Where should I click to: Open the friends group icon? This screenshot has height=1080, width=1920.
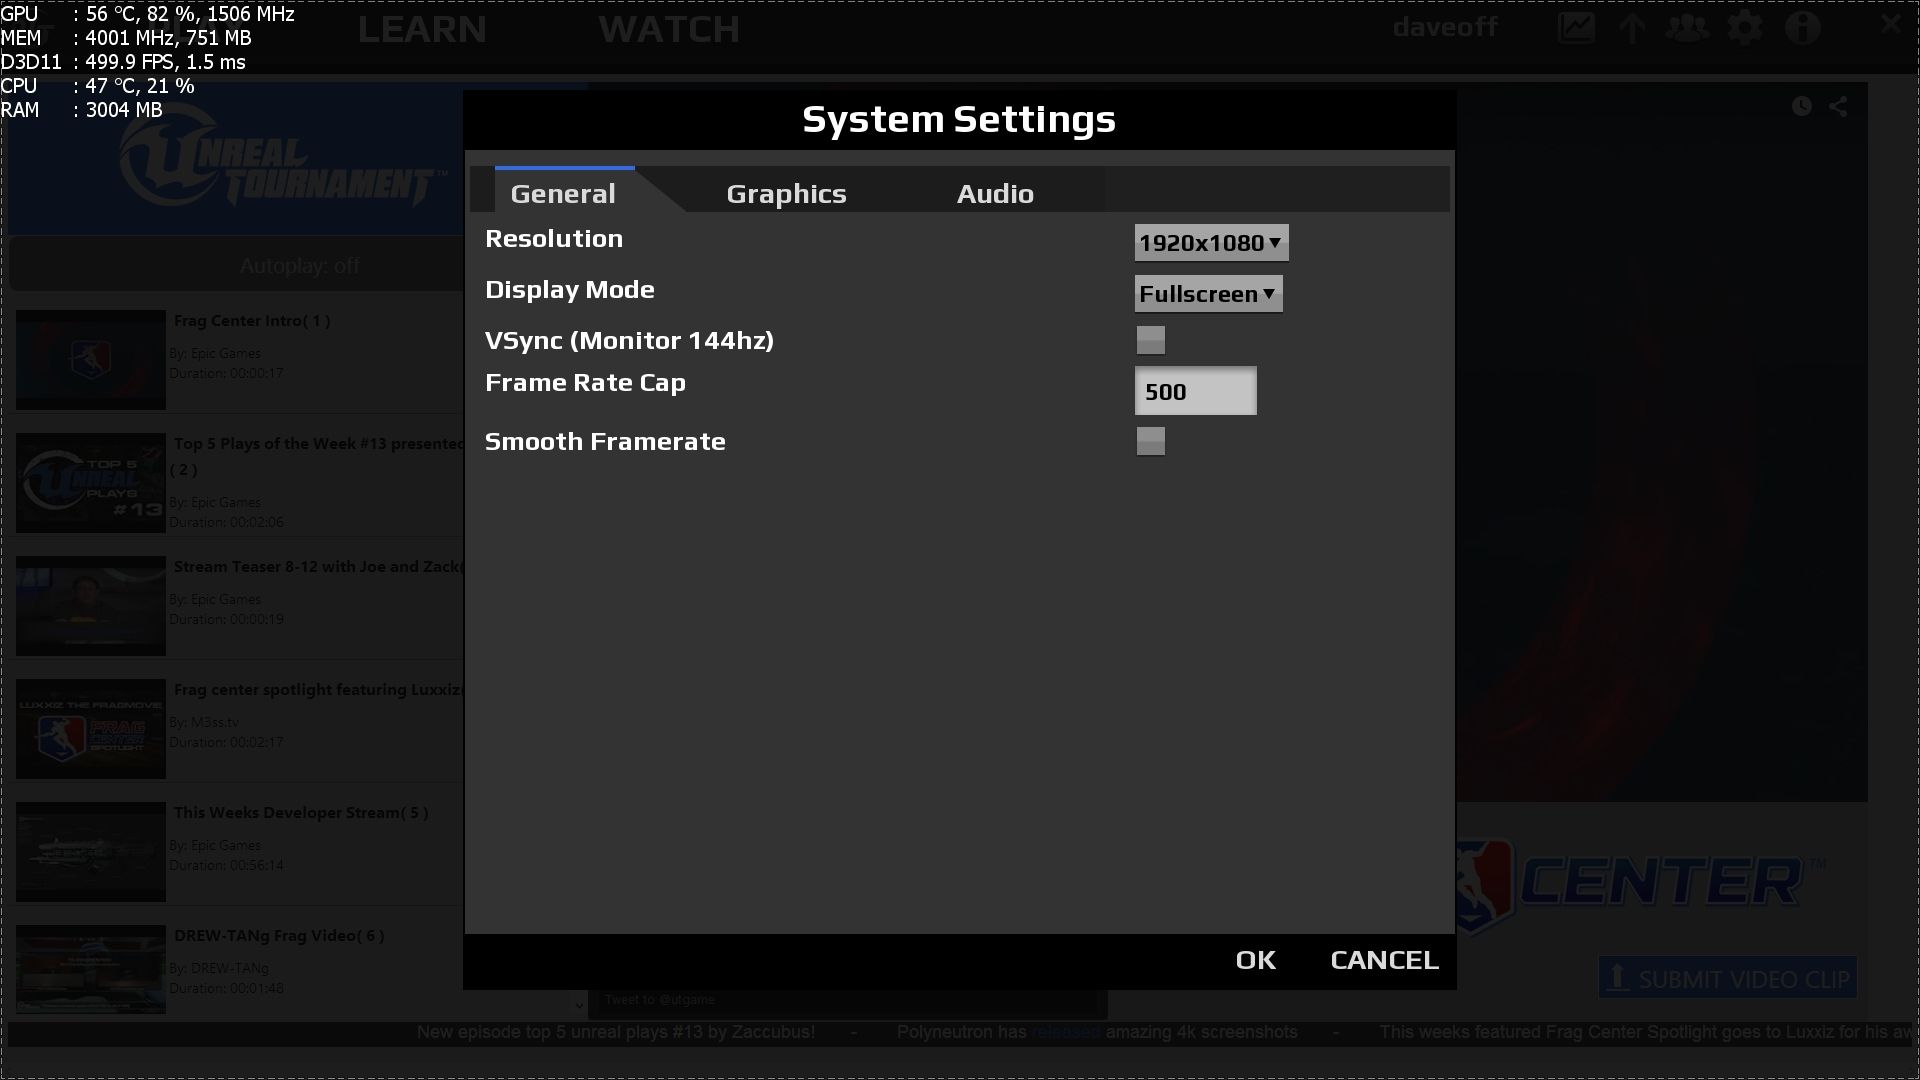[1687, 28]
